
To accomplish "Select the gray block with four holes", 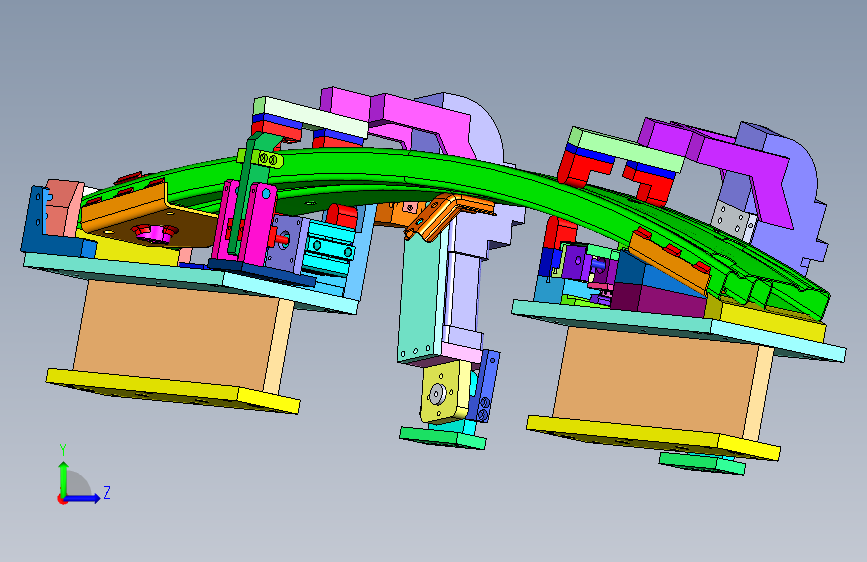I will click(733, 221).
